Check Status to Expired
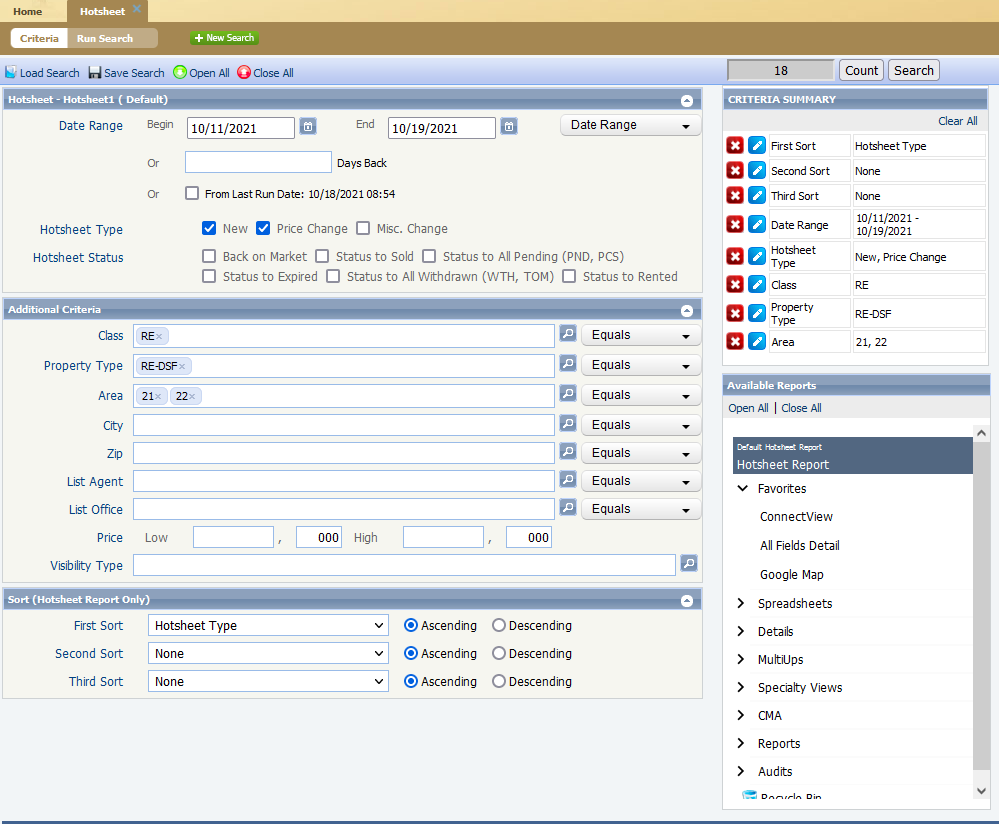The height and width of the screenshot is (824, 999). [209, 276]
